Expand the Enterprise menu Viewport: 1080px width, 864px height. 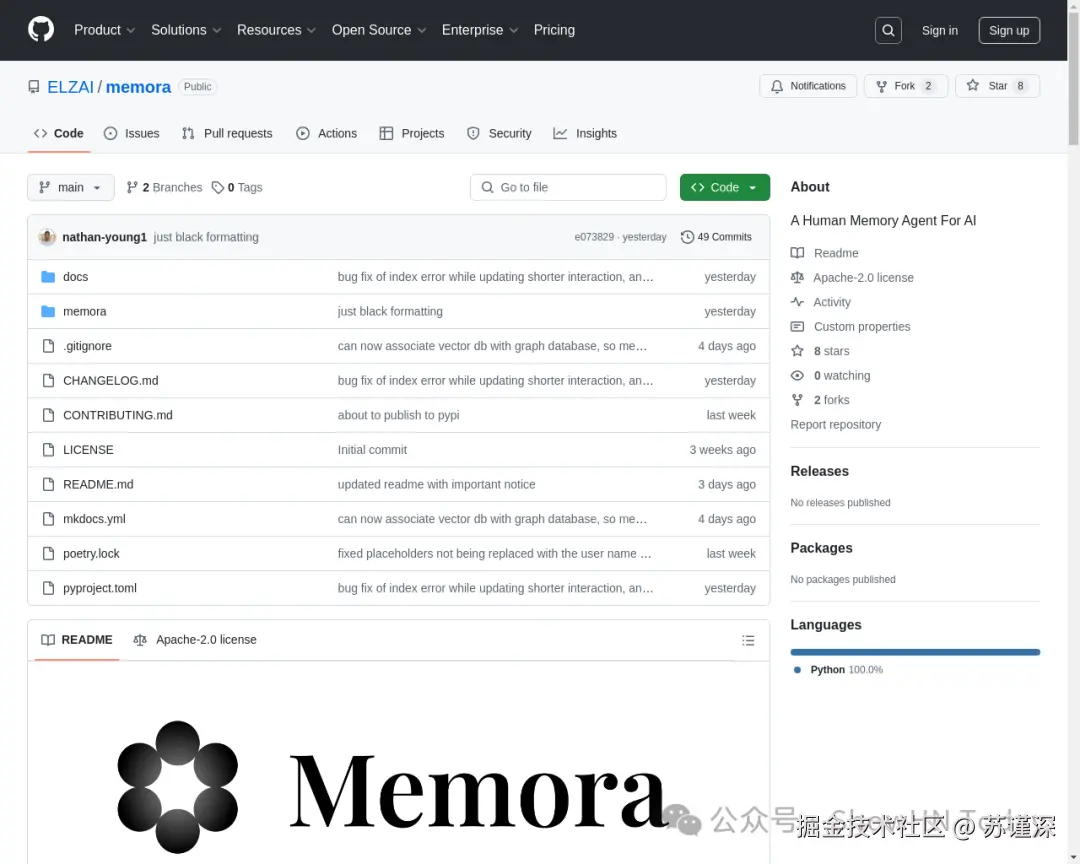coord(479,30)
